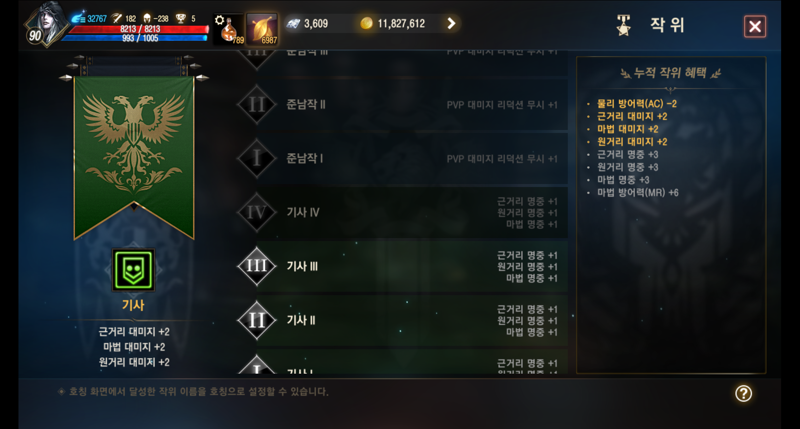800x429 pixels.
Task: Select the 준남작 I rank row
Action: 402,159
